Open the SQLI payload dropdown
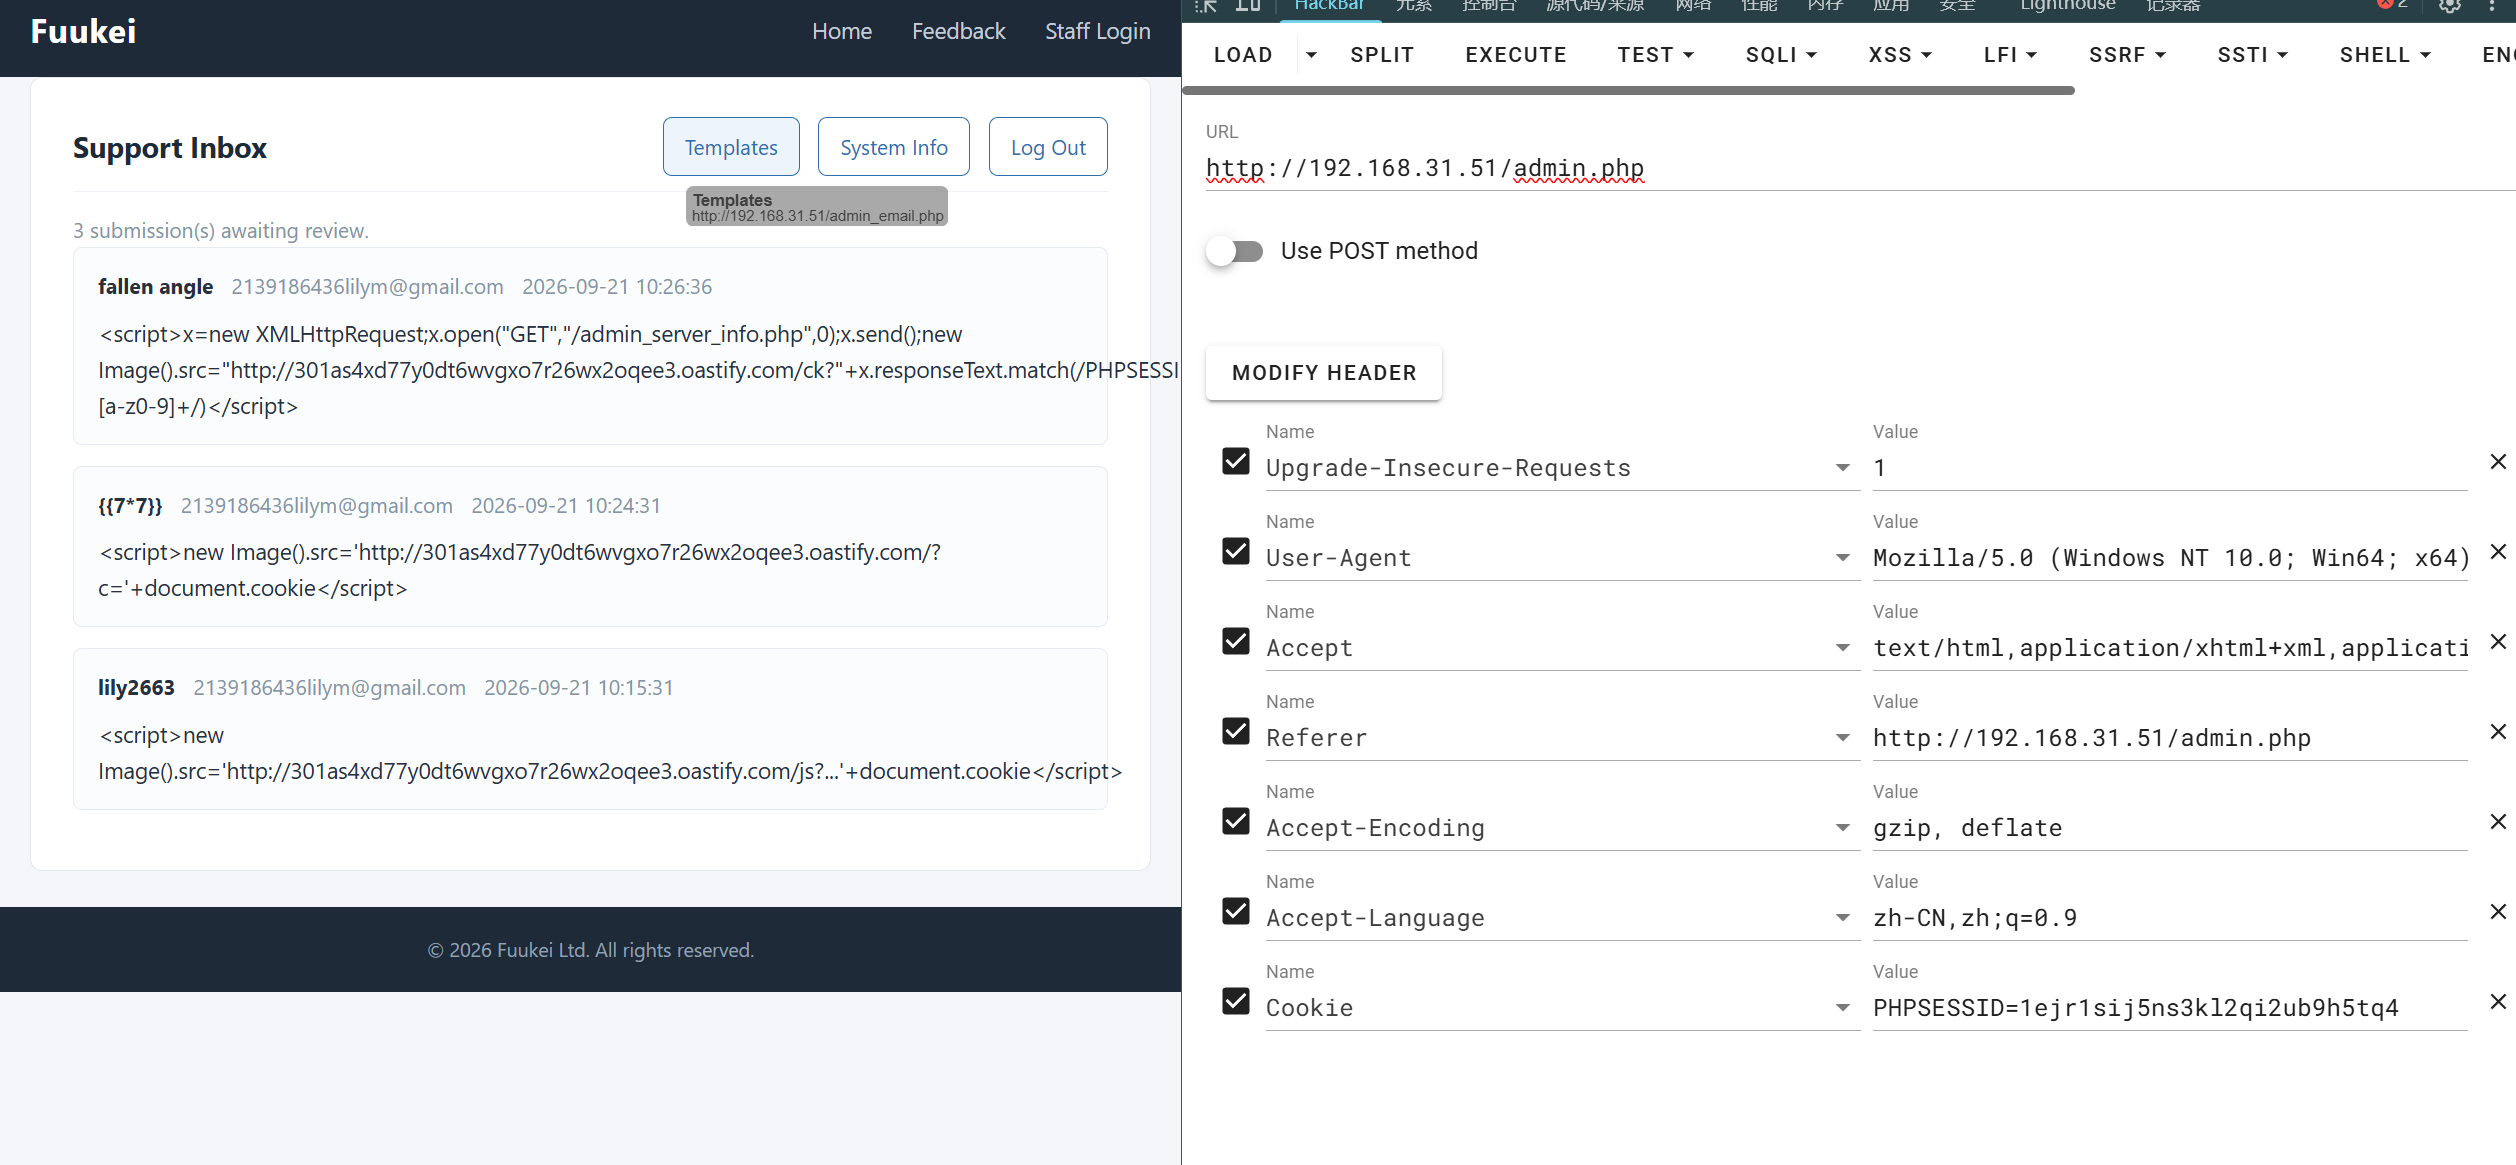2516x1165 pixels. [1781, 55]
